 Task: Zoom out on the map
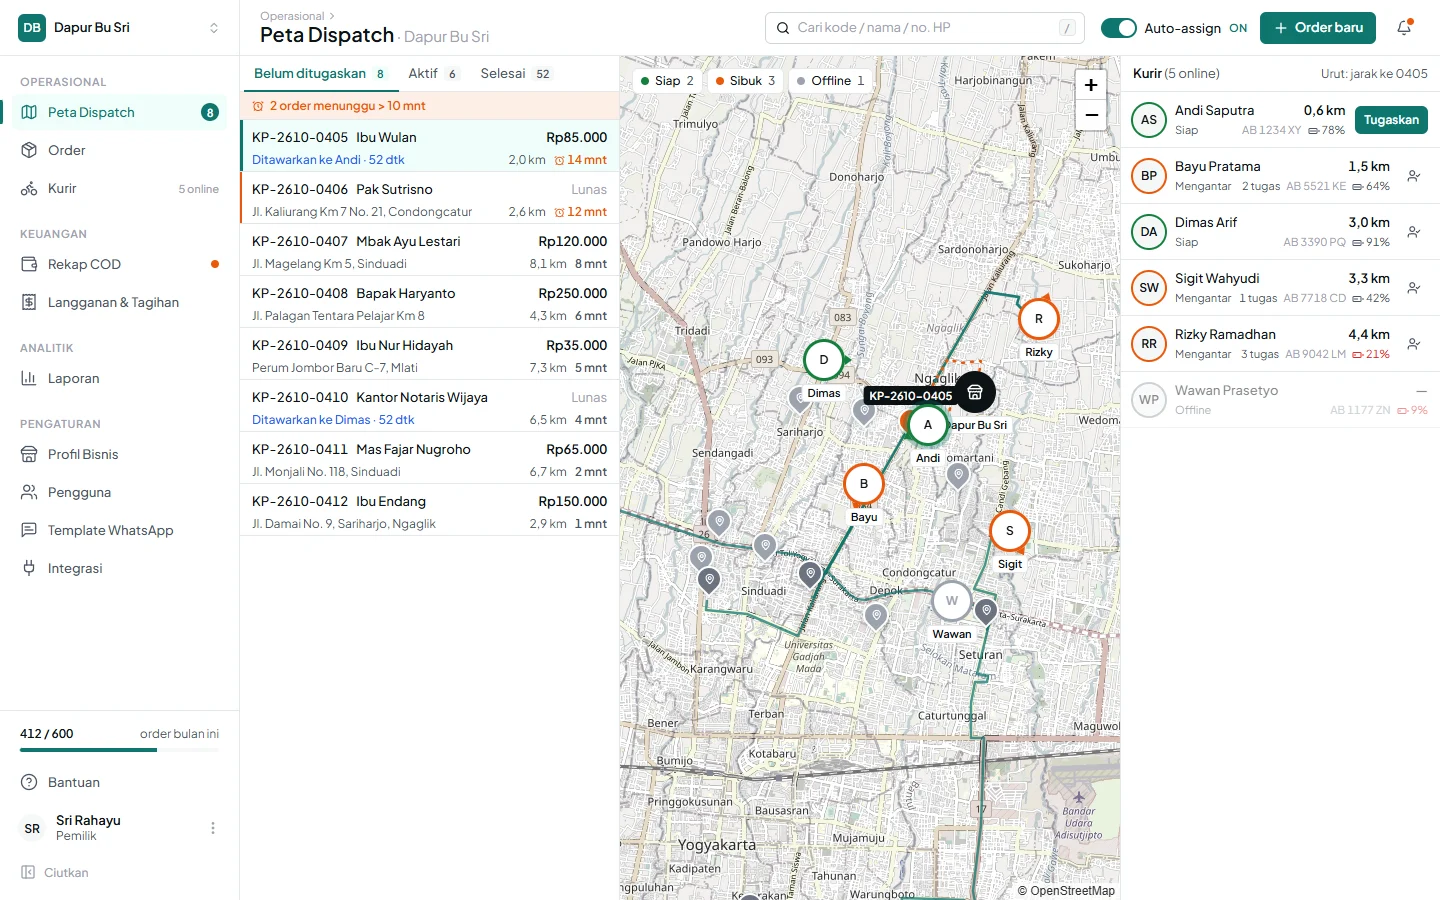tap(1091, 115)
